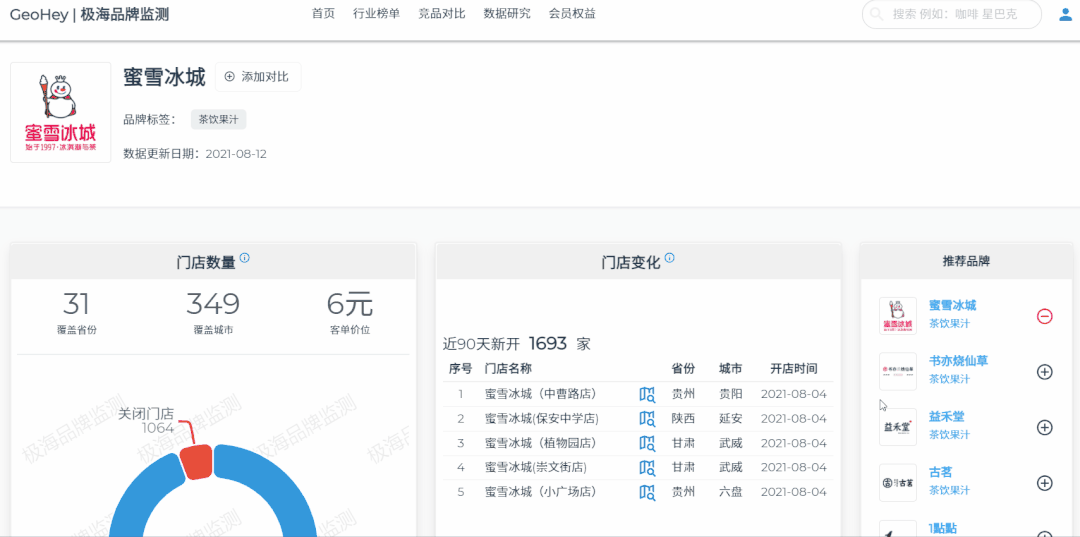The height and width of the screenshot is (537, 1080).
Task: Open the 竞品对比 menu item
Action: (x=442, y=13)
